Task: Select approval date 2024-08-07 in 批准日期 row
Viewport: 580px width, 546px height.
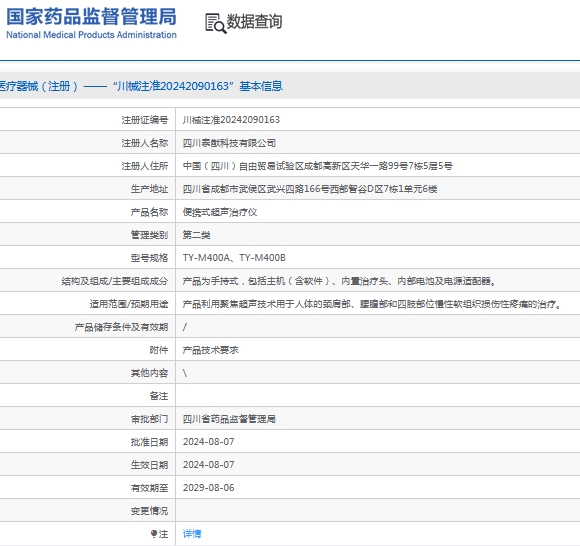Action: tap(209, 442)
